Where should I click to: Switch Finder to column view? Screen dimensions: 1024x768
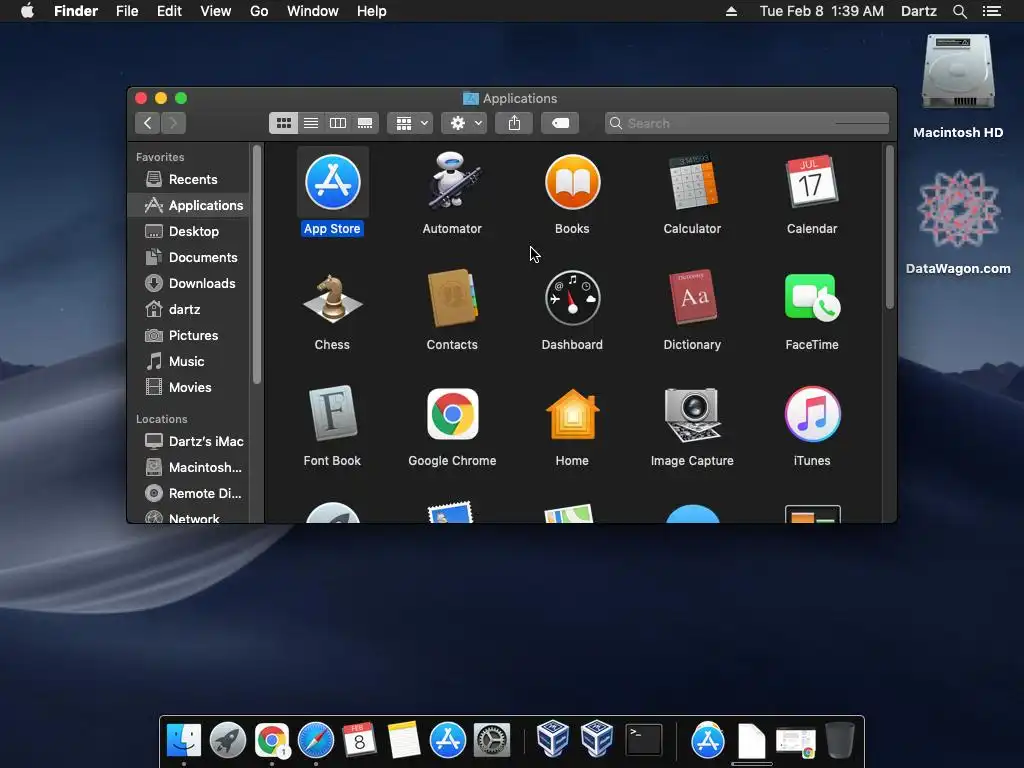click(338, 123)
